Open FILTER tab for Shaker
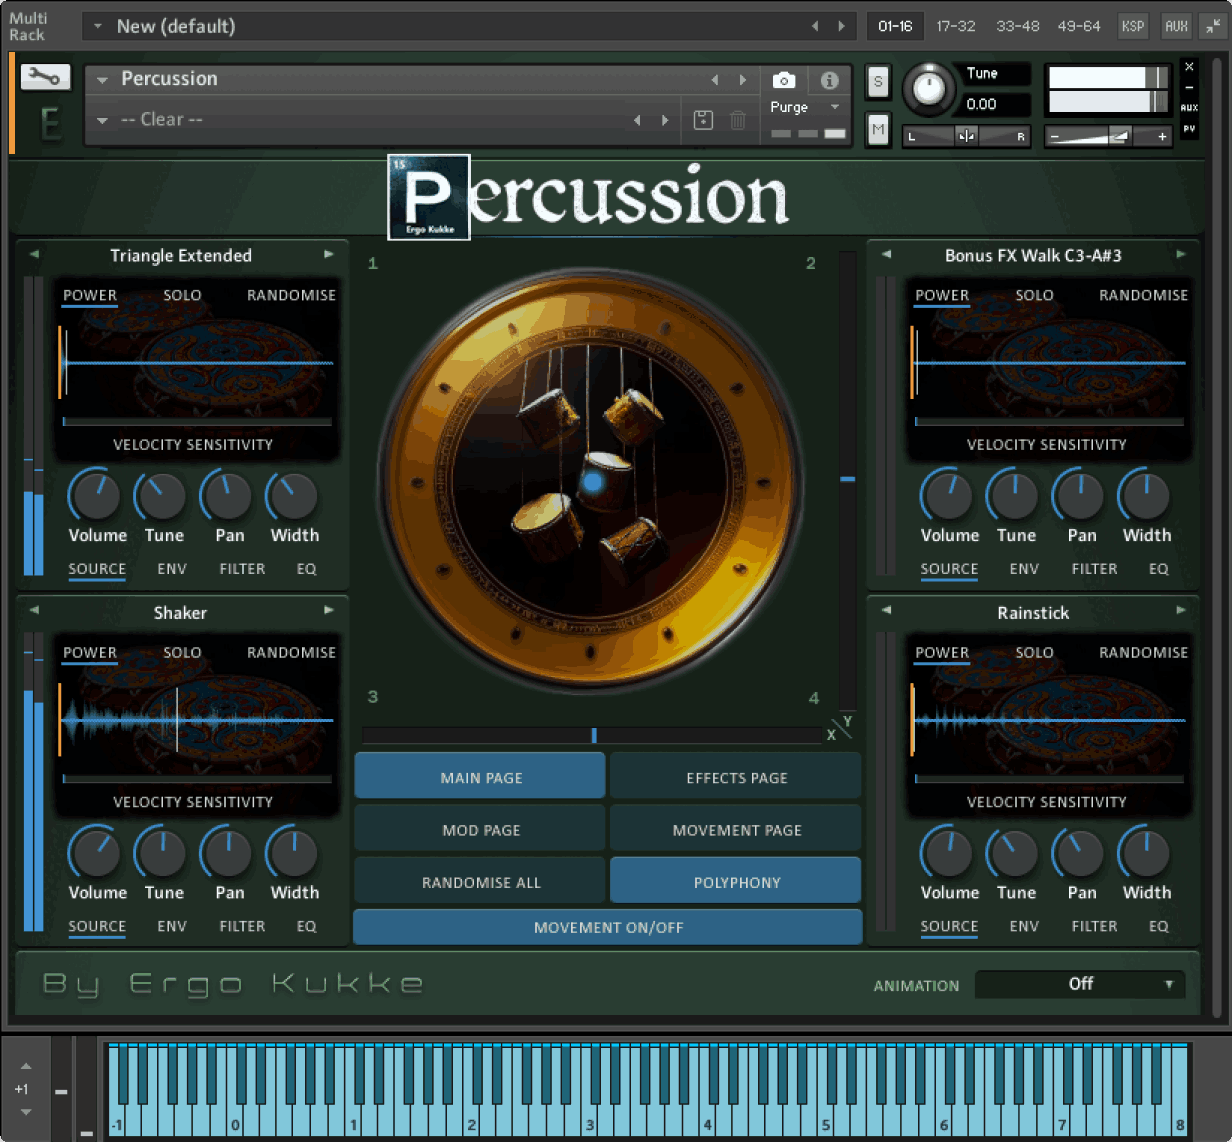Viewport: 1232px width, 1142px height. [242, 926]
